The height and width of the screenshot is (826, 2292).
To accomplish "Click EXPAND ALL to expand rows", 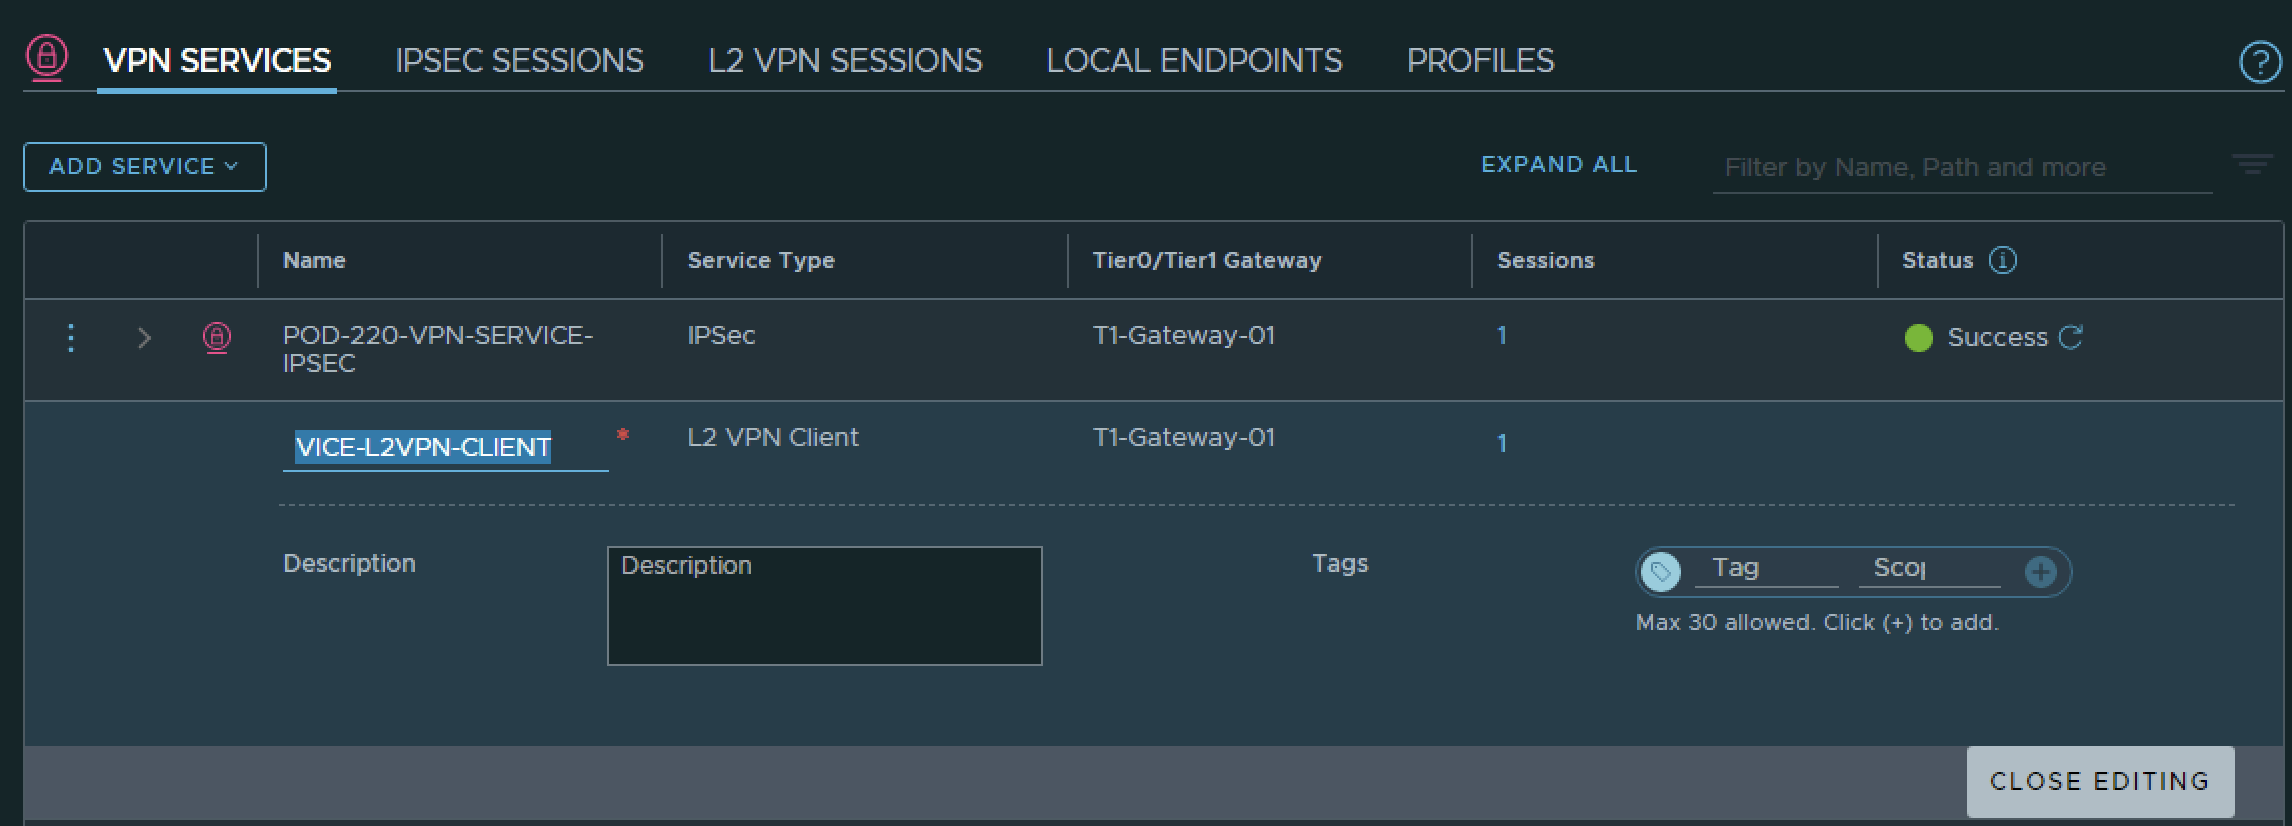I will pyautogui.click(x=1558, y=165).
